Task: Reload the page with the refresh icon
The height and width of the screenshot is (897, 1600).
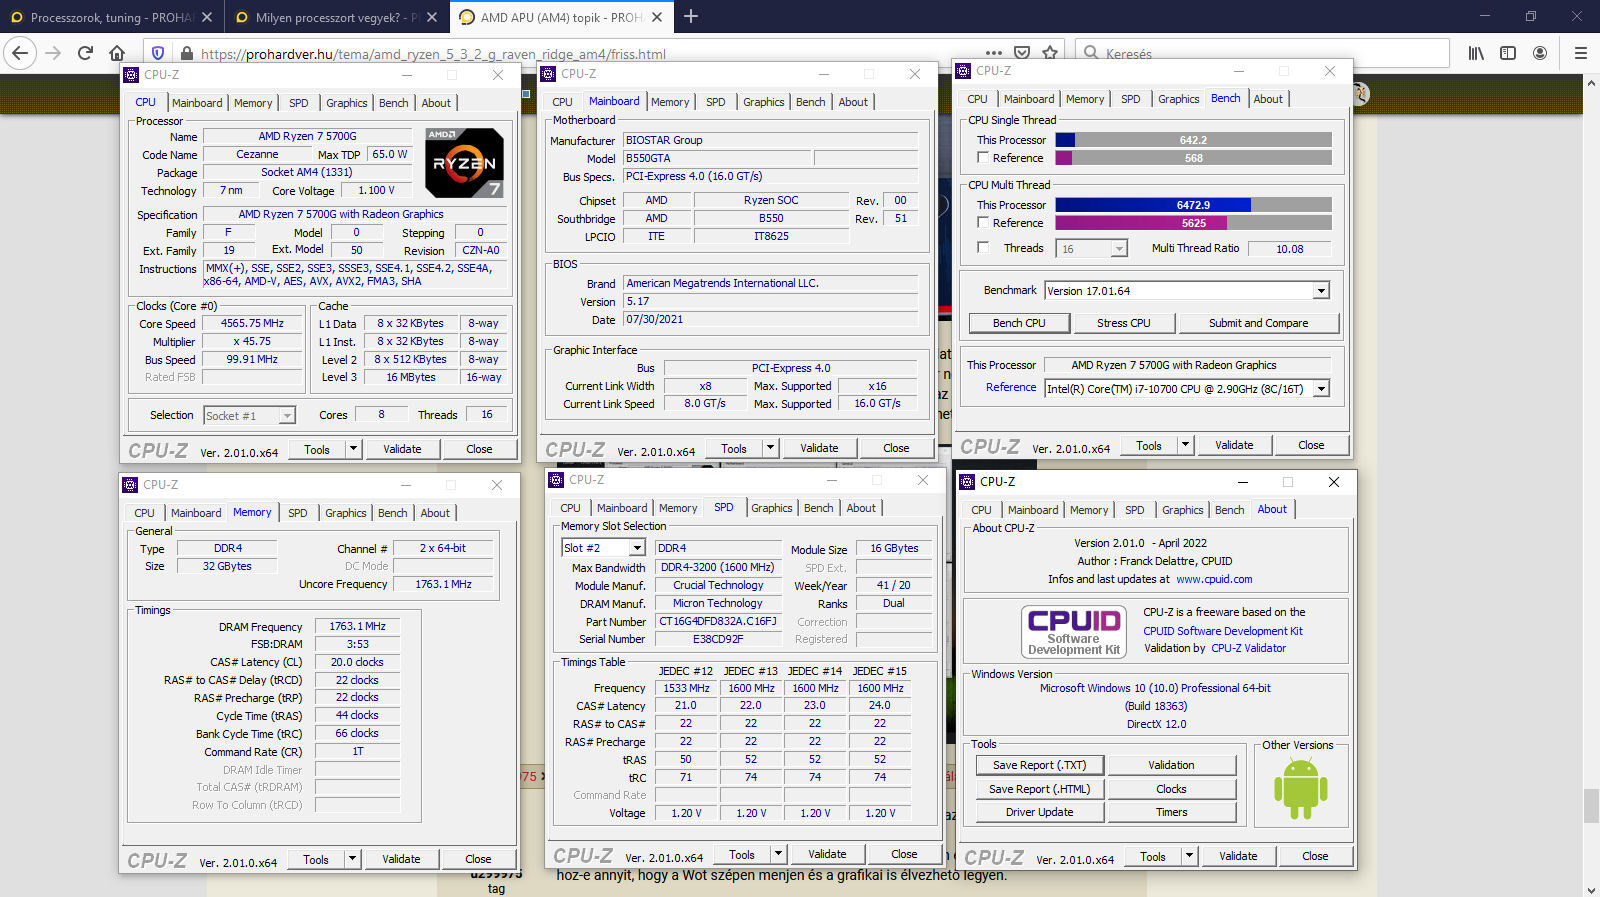Action: click(x=86, y=53)
